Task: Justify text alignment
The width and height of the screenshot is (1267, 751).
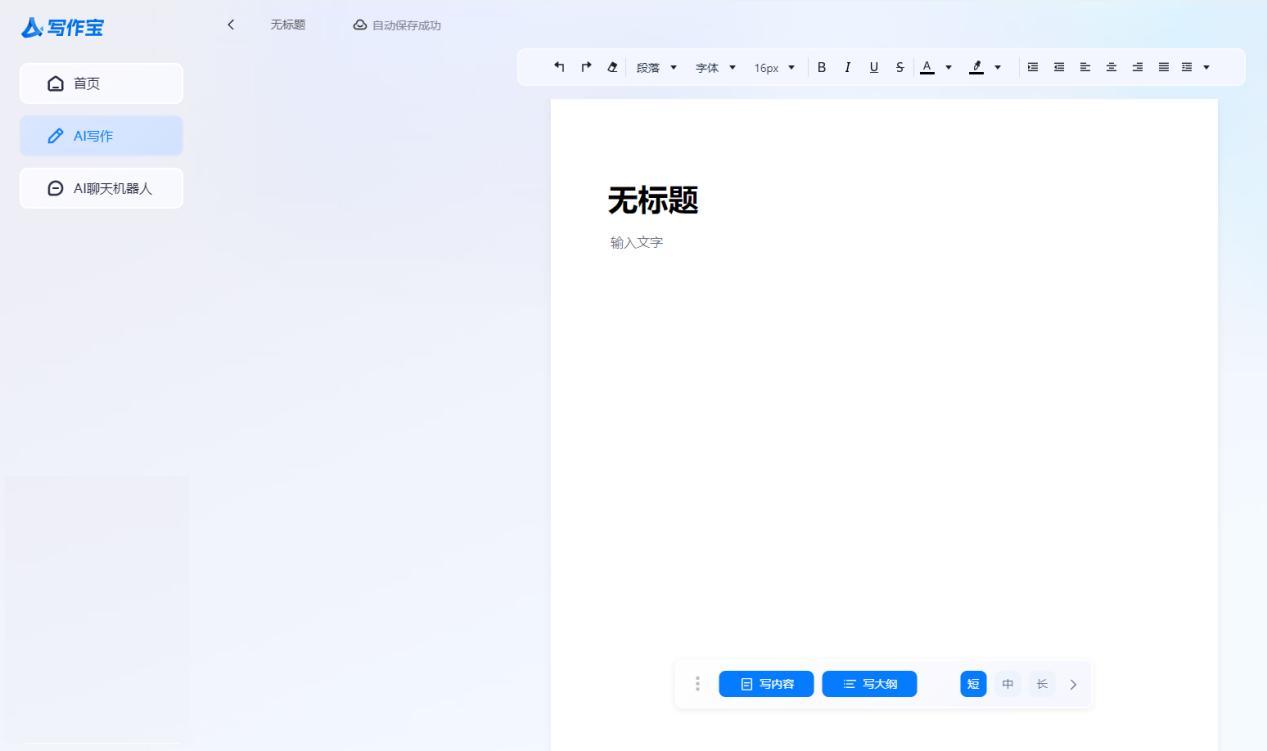Action: tap(1164, 67)
